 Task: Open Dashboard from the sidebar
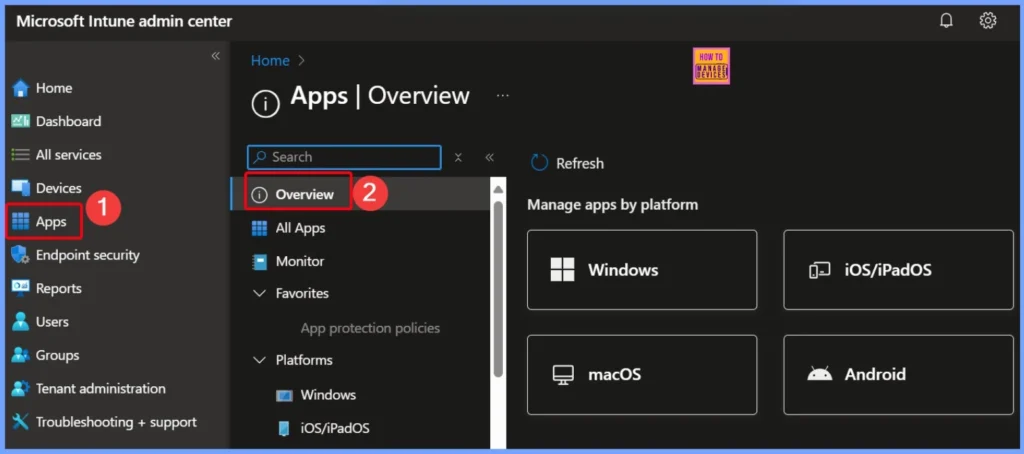pyautogui.click(x=69, y=121)
